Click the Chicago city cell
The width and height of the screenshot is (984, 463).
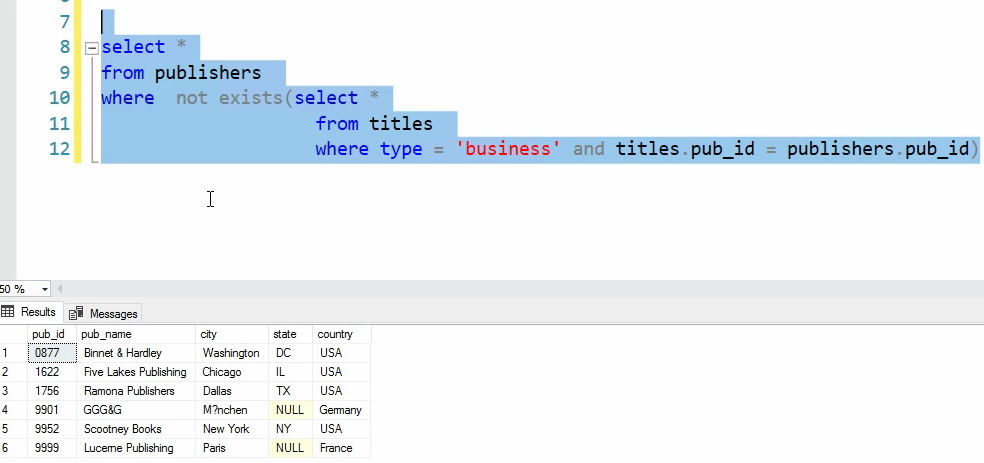pos(232,372)
